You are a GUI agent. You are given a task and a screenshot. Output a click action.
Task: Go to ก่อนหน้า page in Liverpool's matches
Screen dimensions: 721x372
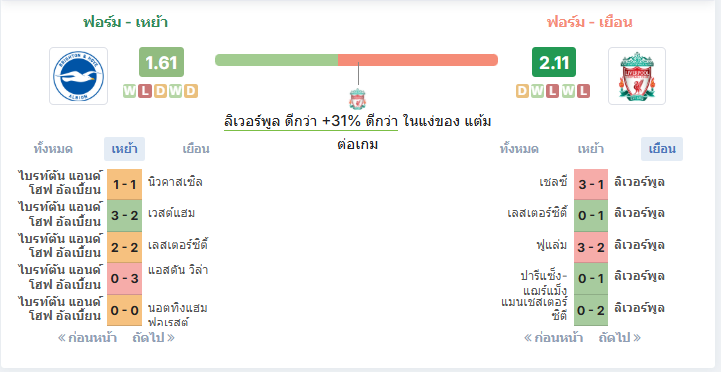[554, 338]
